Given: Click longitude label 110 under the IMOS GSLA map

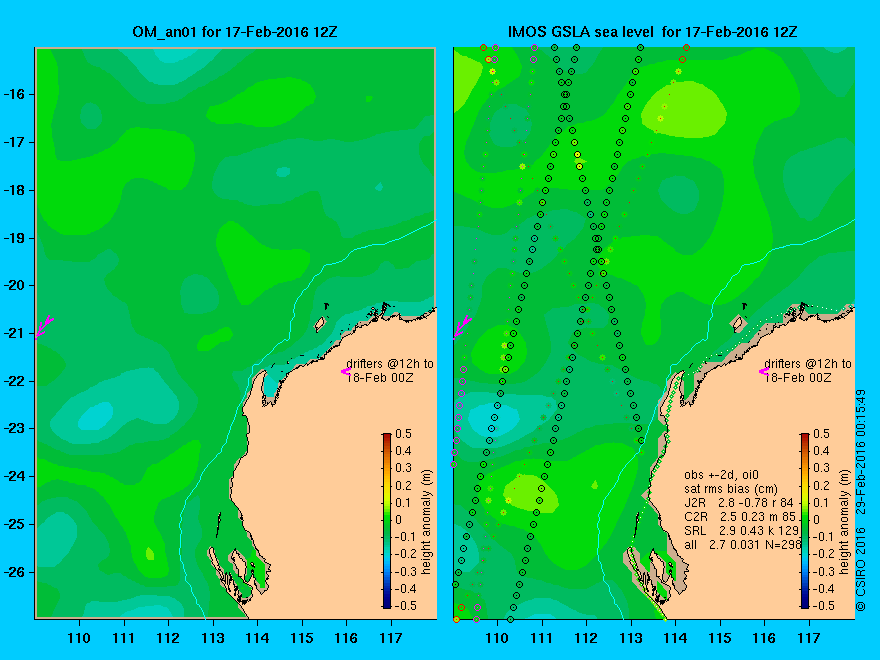Looking at the screenshot, I should [497, 638].
